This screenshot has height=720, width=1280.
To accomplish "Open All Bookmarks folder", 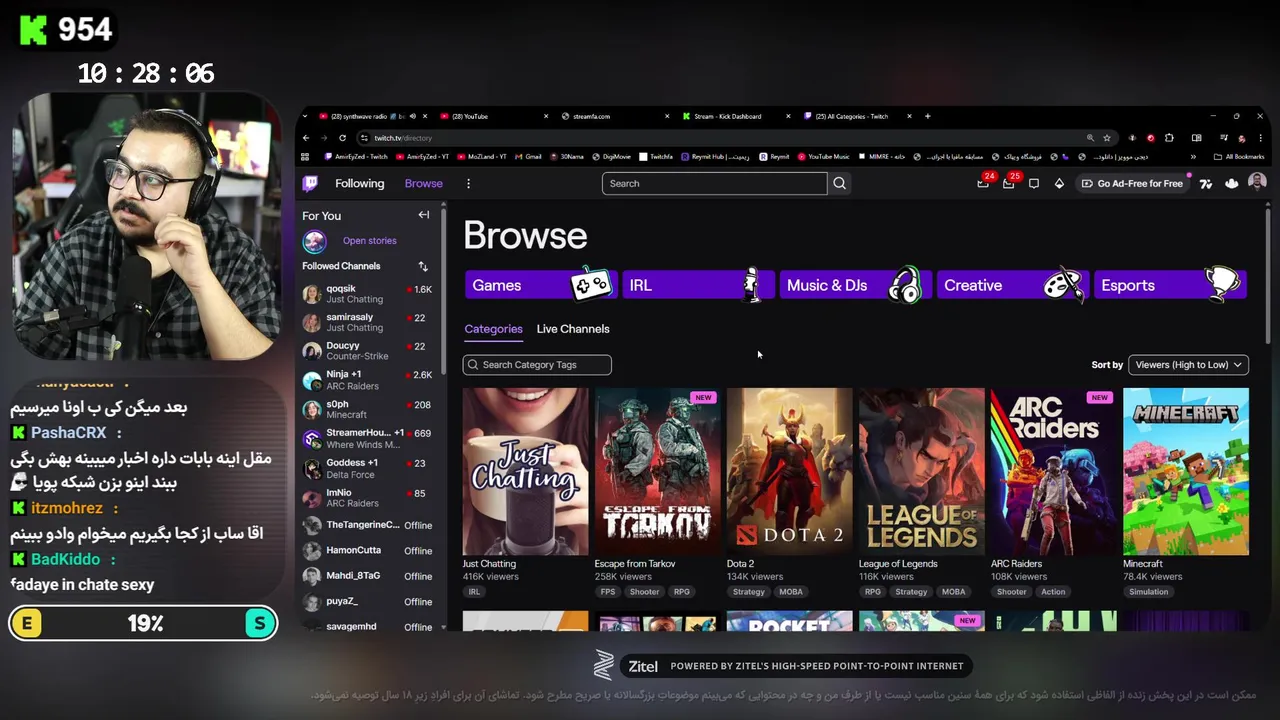I will click(x=1238, y=157).
